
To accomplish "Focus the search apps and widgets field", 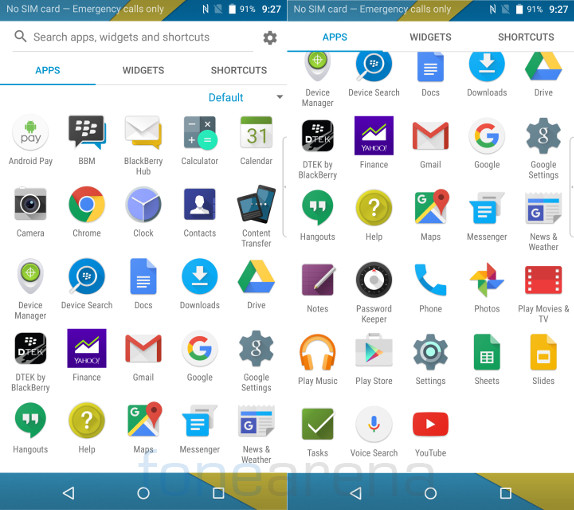I will pyautogui.click(x=132, y=37).
